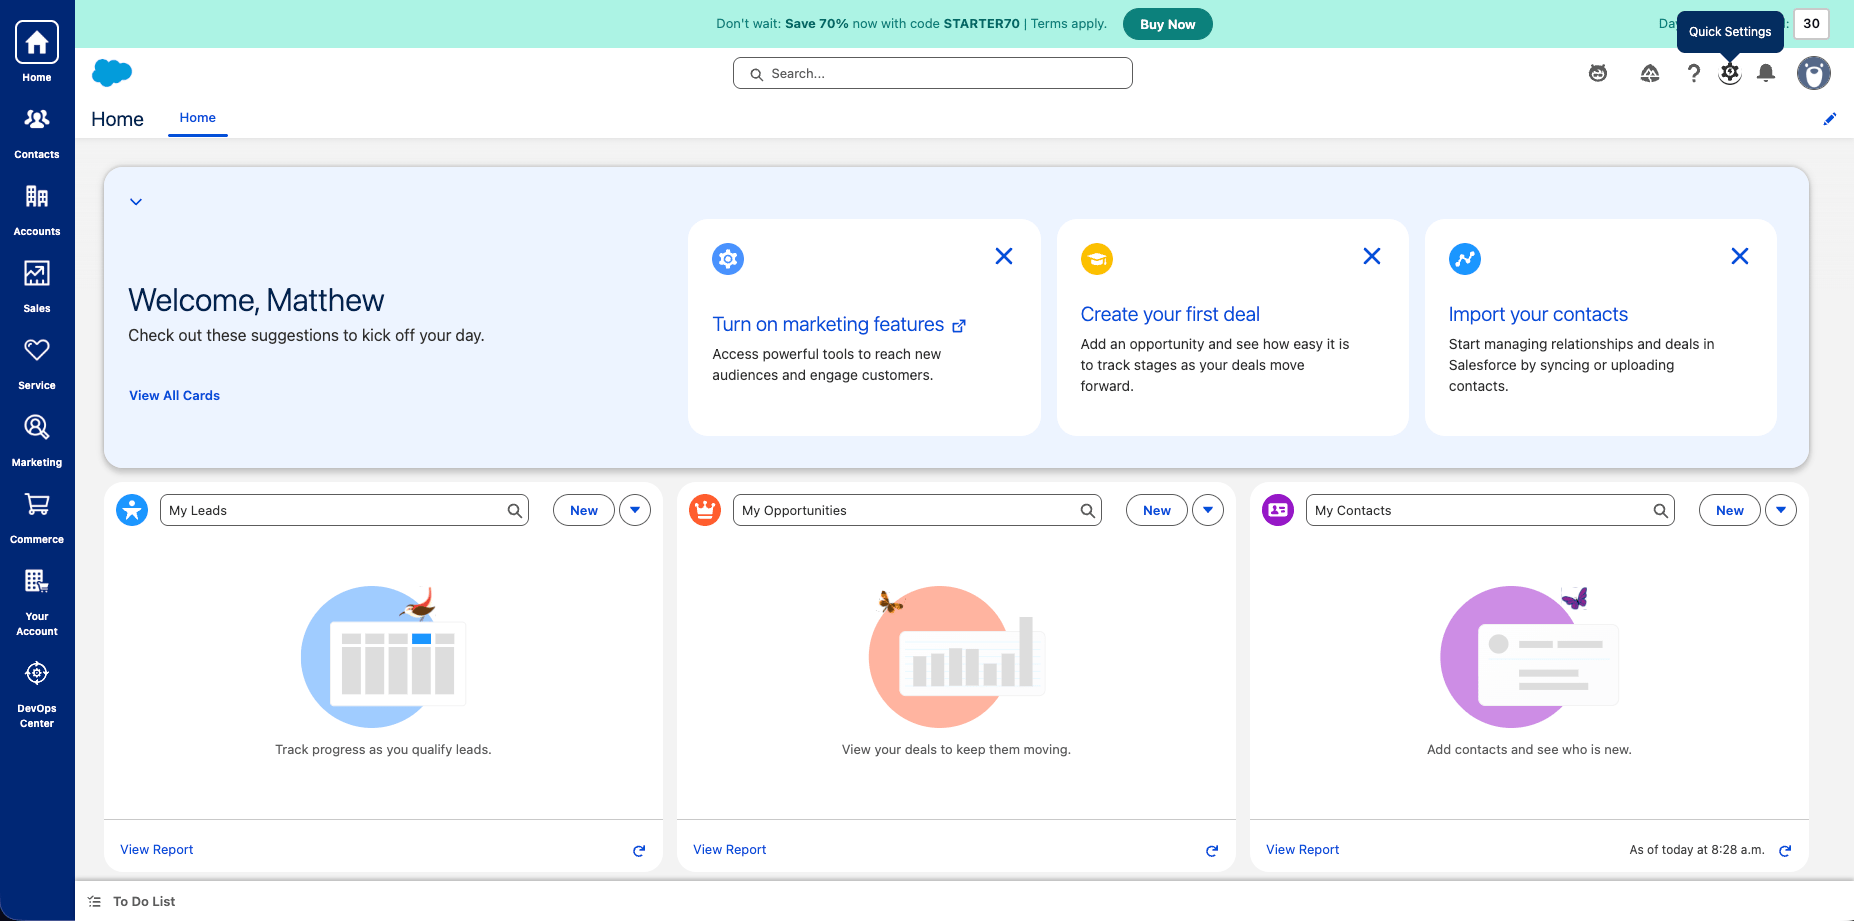Viewport: 1854px width, 921px height.
Task: Click the marketing features gear icon
Action: [x=728, y=259]
